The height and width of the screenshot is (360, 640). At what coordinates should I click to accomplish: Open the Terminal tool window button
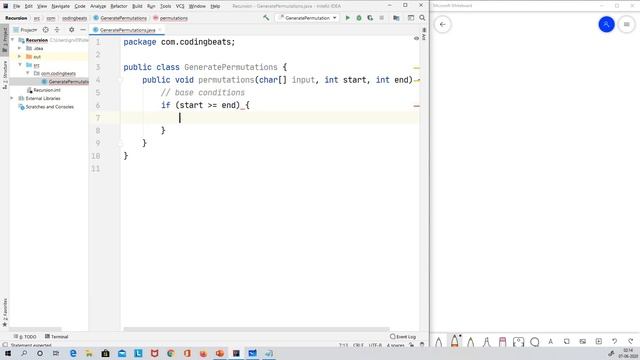56,337
